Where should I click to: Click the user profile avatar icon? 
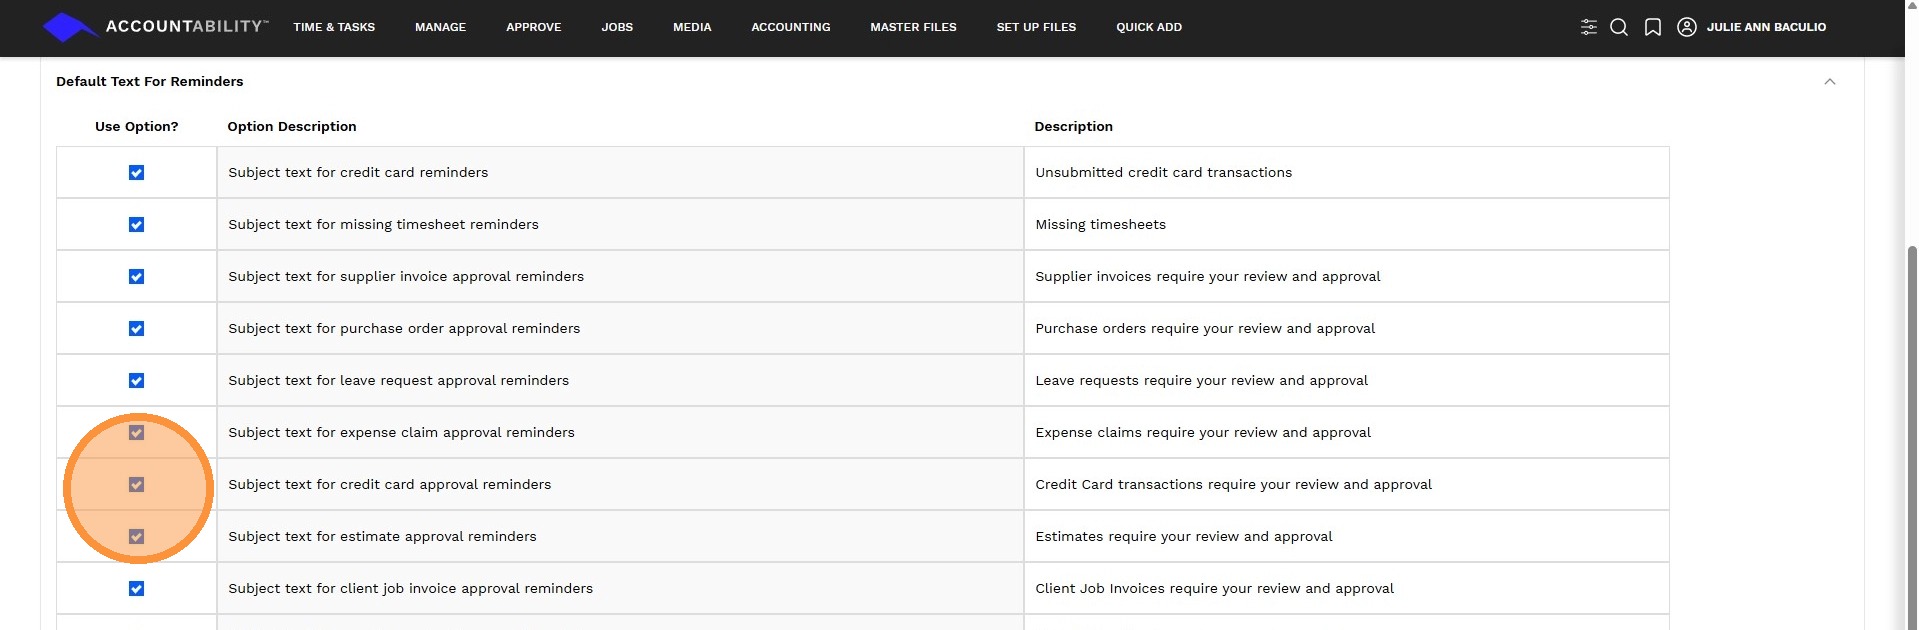(x=1687, y=27)
